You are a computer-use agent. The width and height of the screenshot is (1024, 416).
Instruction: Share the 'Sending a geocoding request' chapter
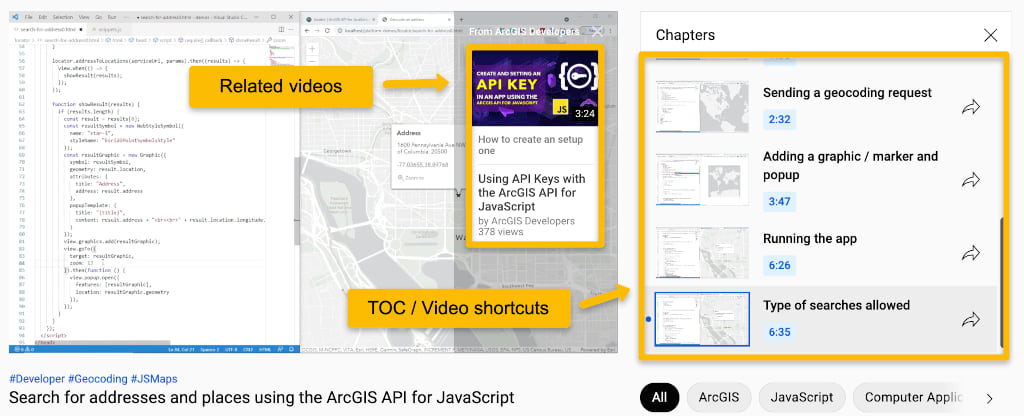[971, 106]
